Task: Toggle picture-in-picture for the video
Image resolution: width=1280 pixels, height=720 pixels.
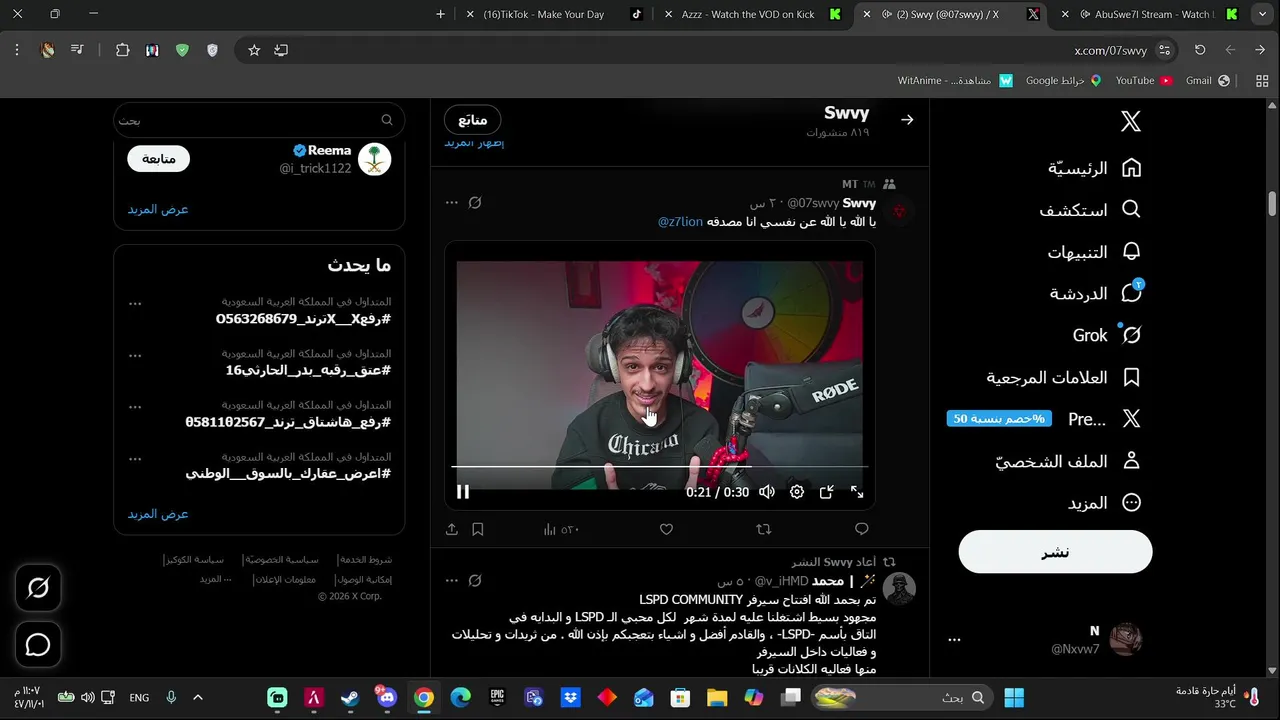Action: coord(827,492)
